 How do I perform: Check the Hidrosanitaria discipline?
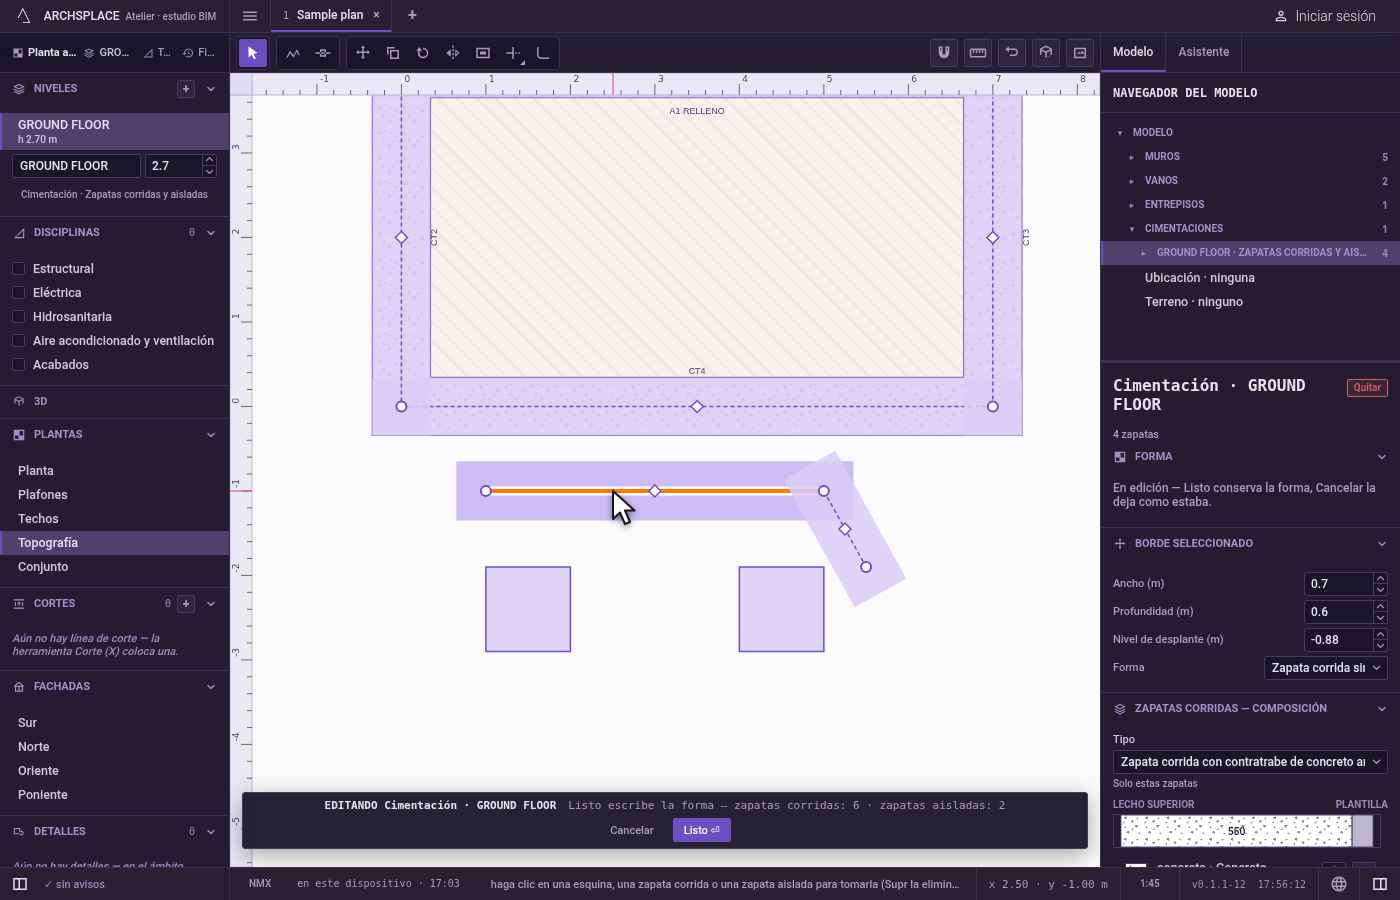click(x=18, y=317)
